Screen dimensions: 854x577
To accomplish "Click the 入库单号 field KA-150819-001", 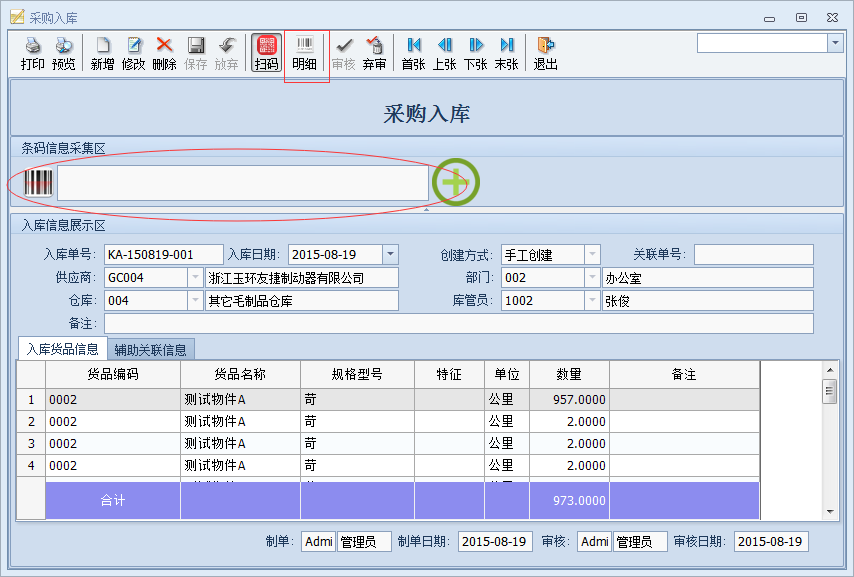I will coord(164,254).
